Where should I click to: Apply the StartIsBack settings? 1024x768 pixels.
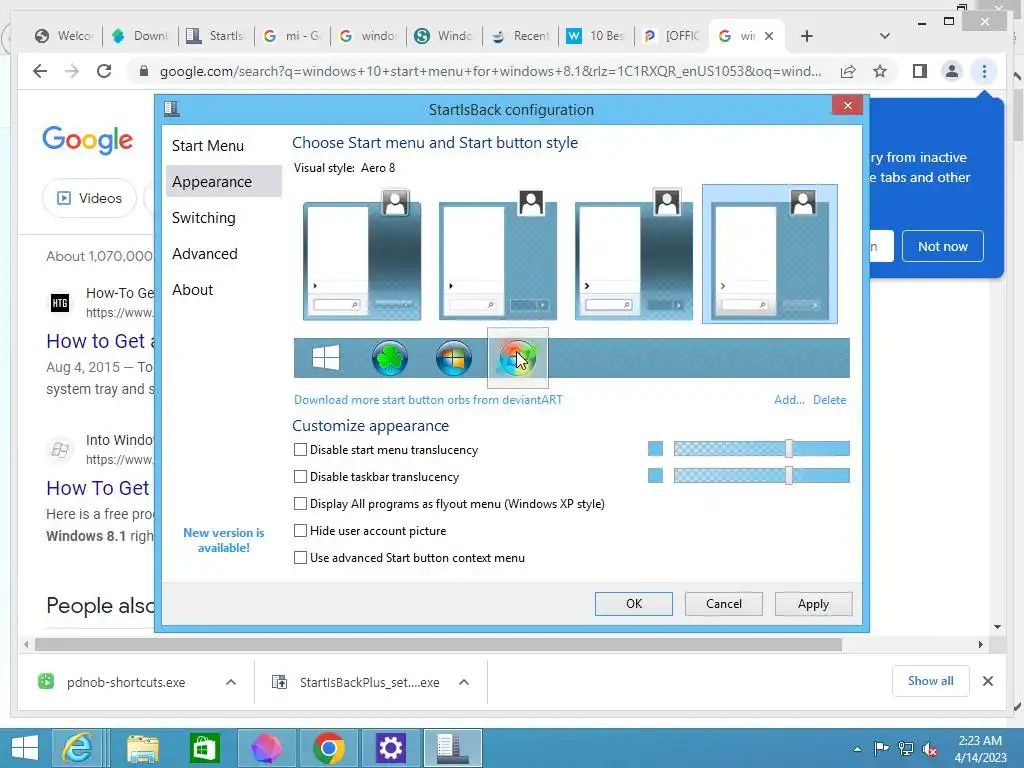(813, 603)
